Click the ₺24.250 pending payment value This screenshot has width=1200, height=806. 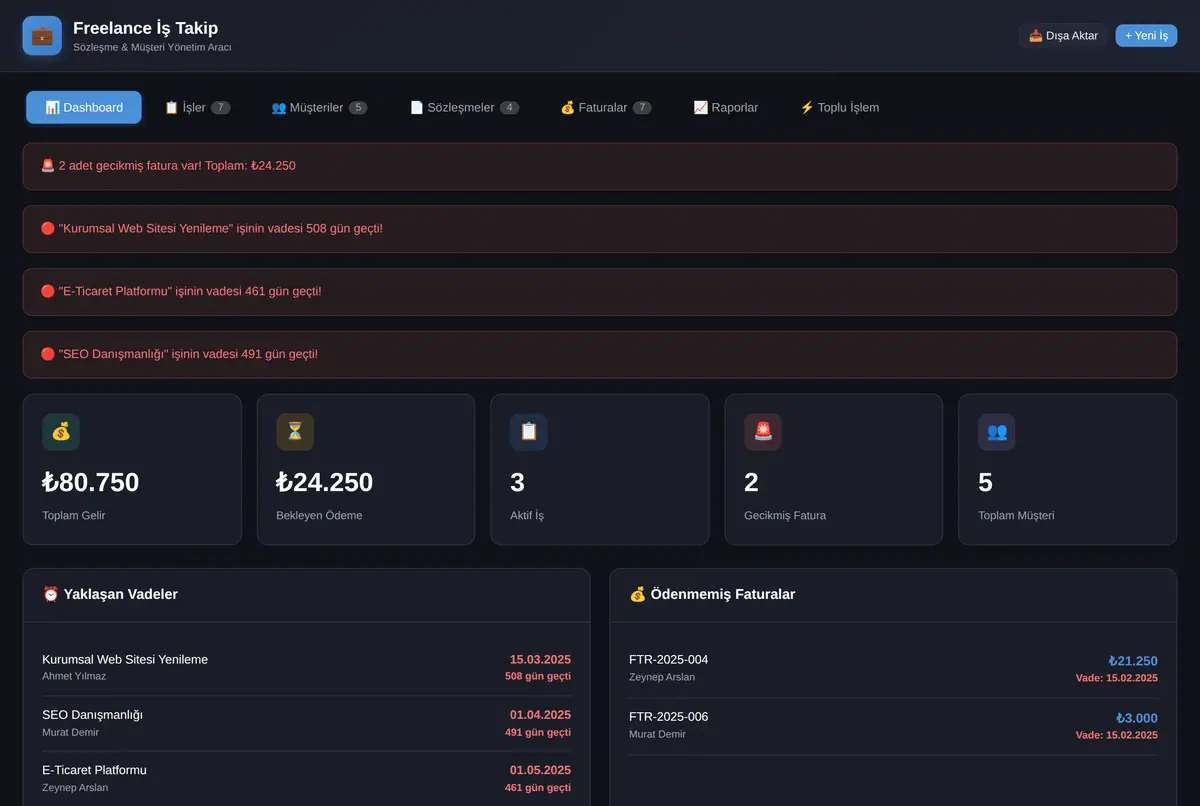[325, 482]
